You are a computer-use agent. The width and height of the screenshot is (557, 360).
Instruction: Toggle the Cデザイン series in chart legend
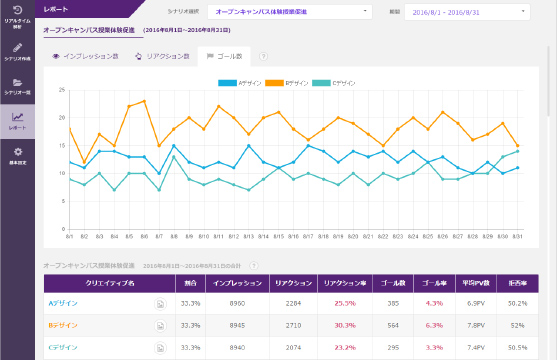pos(334,83)
